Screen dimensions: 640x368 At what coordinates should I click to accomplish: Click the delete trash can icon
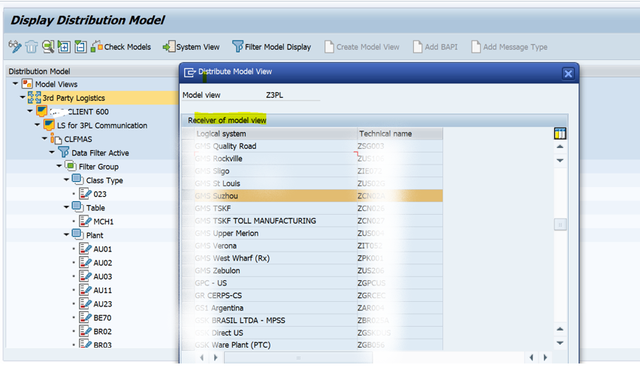point(31,47)
